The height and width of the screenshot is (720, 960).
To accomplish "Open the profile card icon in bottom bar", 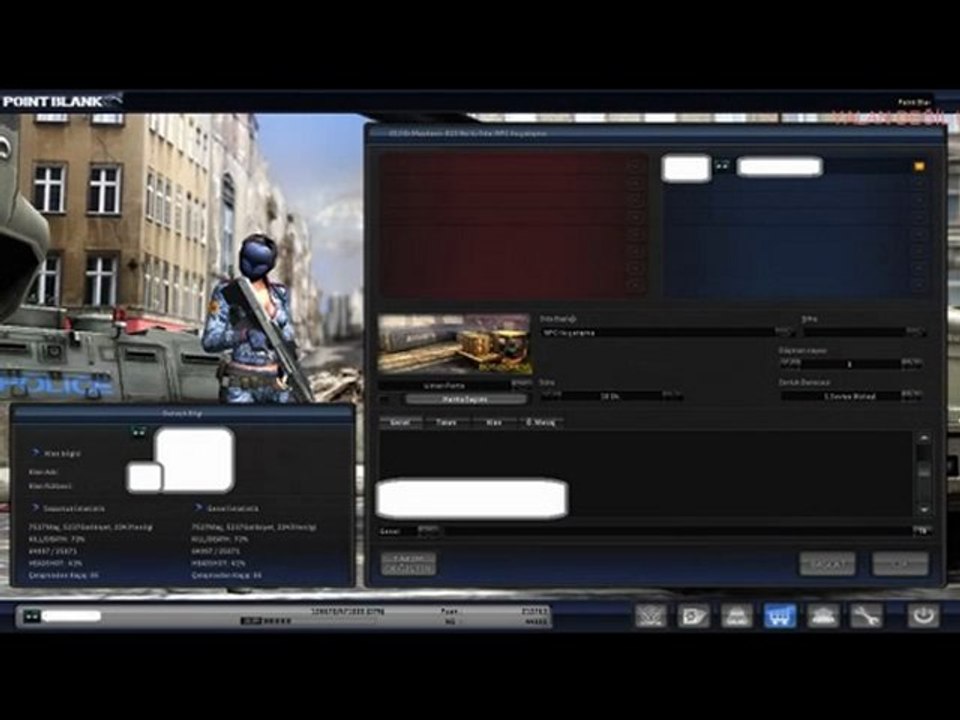I will click(694, 616).
